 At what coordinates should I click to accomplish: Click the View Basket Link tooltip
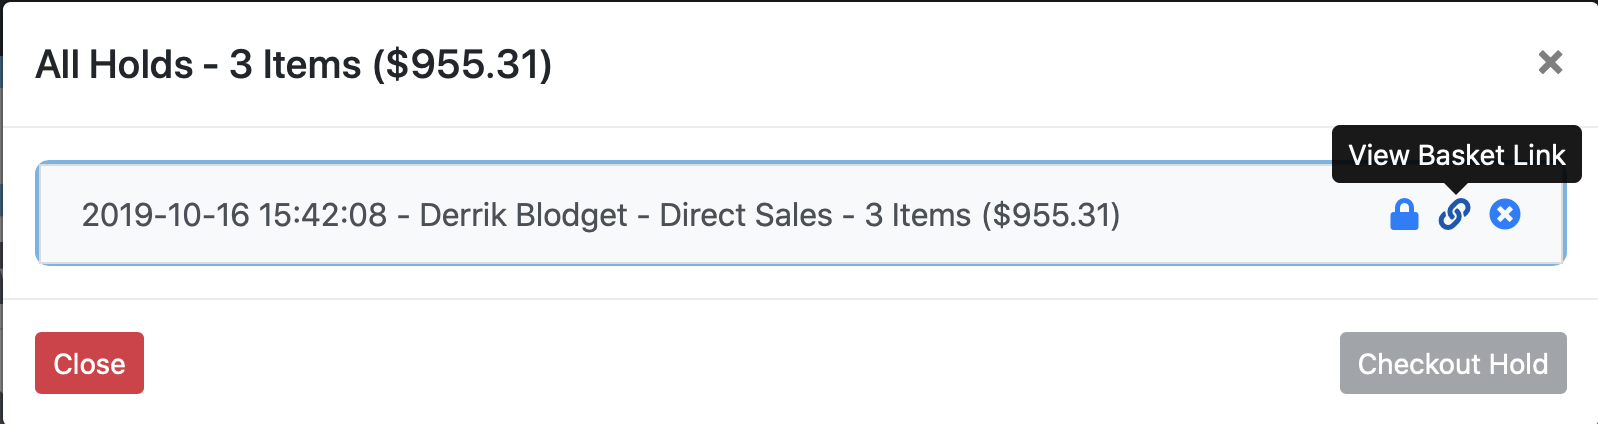(1456, 155)
